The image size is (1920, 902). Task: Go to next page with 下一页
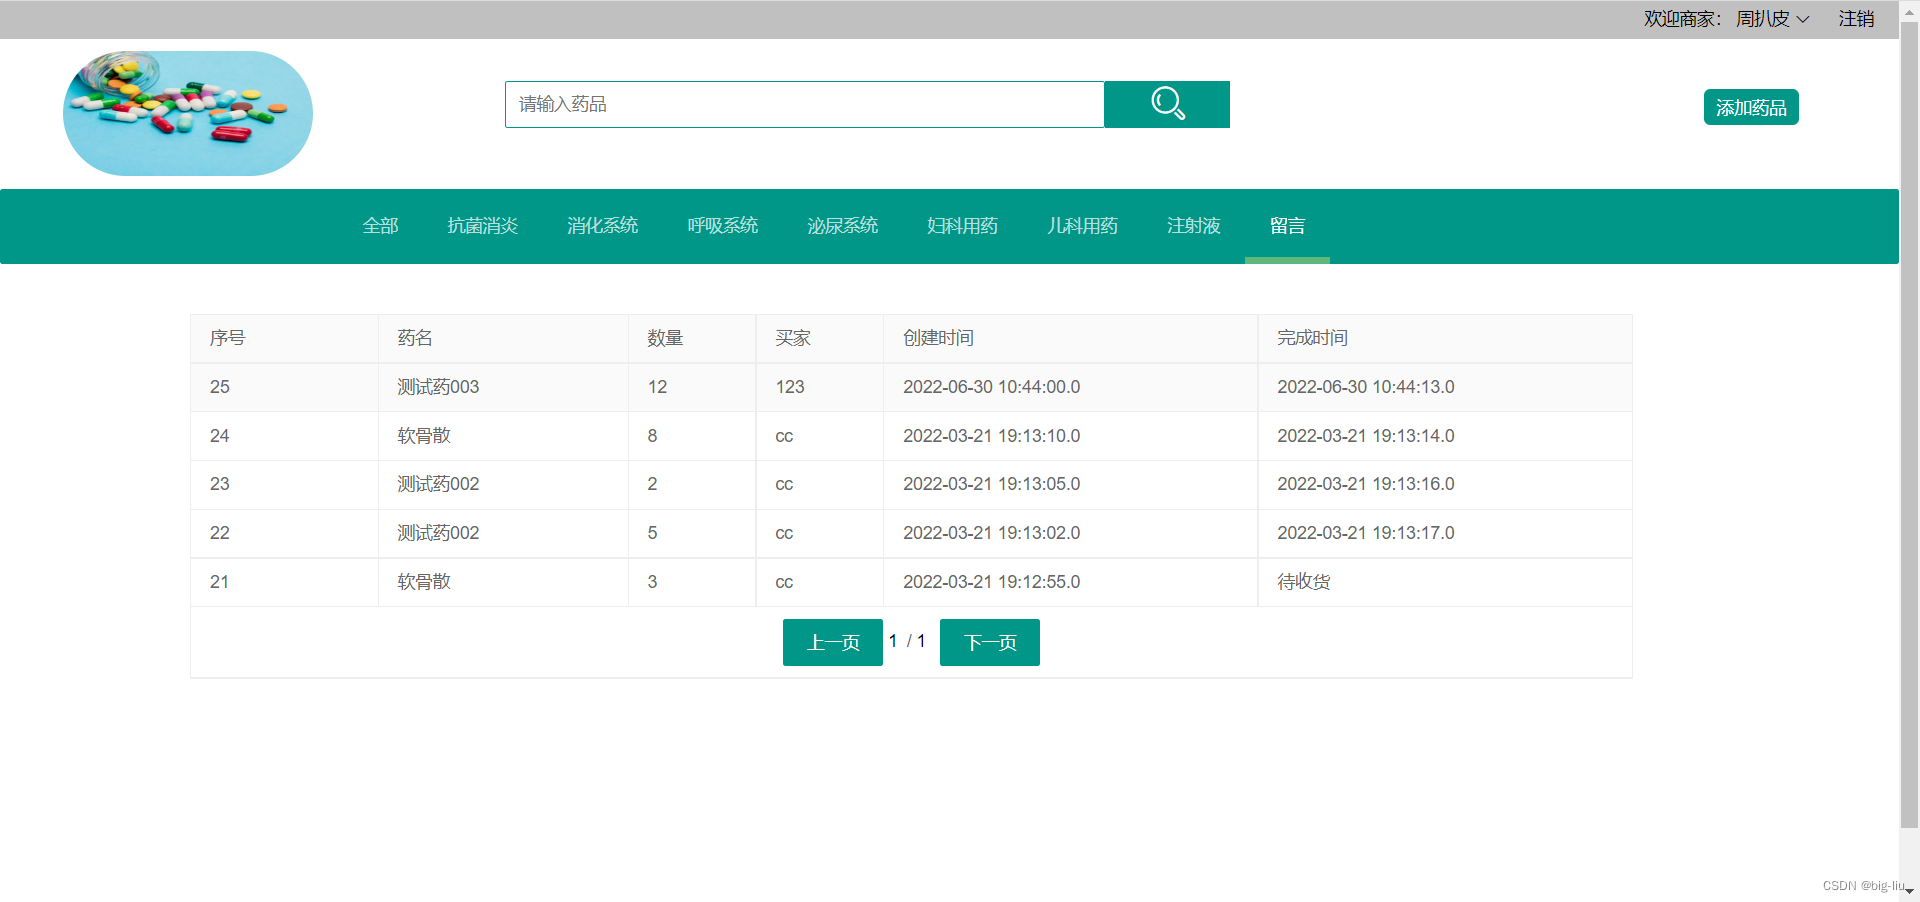(x=990, y=642)
